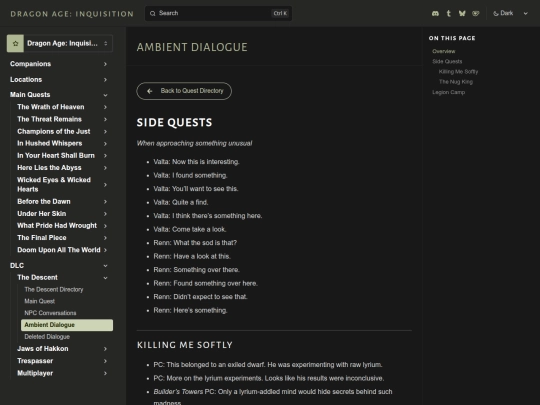The width and height of the screenshot is (540, 405).
Task: Collapse the DLC section chevron
Action: [x=105, y=266]
